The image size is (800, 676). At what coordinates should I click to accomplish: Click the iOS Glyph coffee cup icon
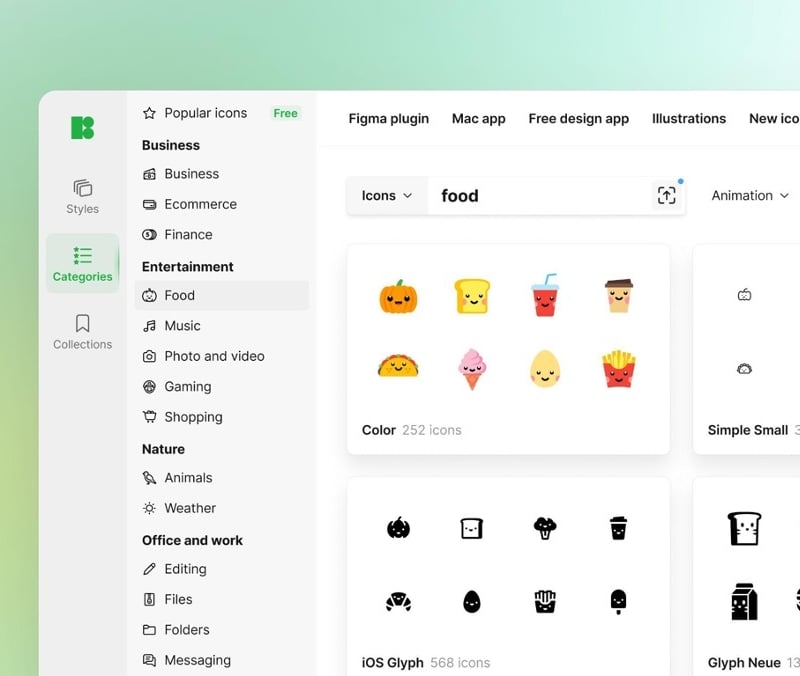(x=618, y=528)
